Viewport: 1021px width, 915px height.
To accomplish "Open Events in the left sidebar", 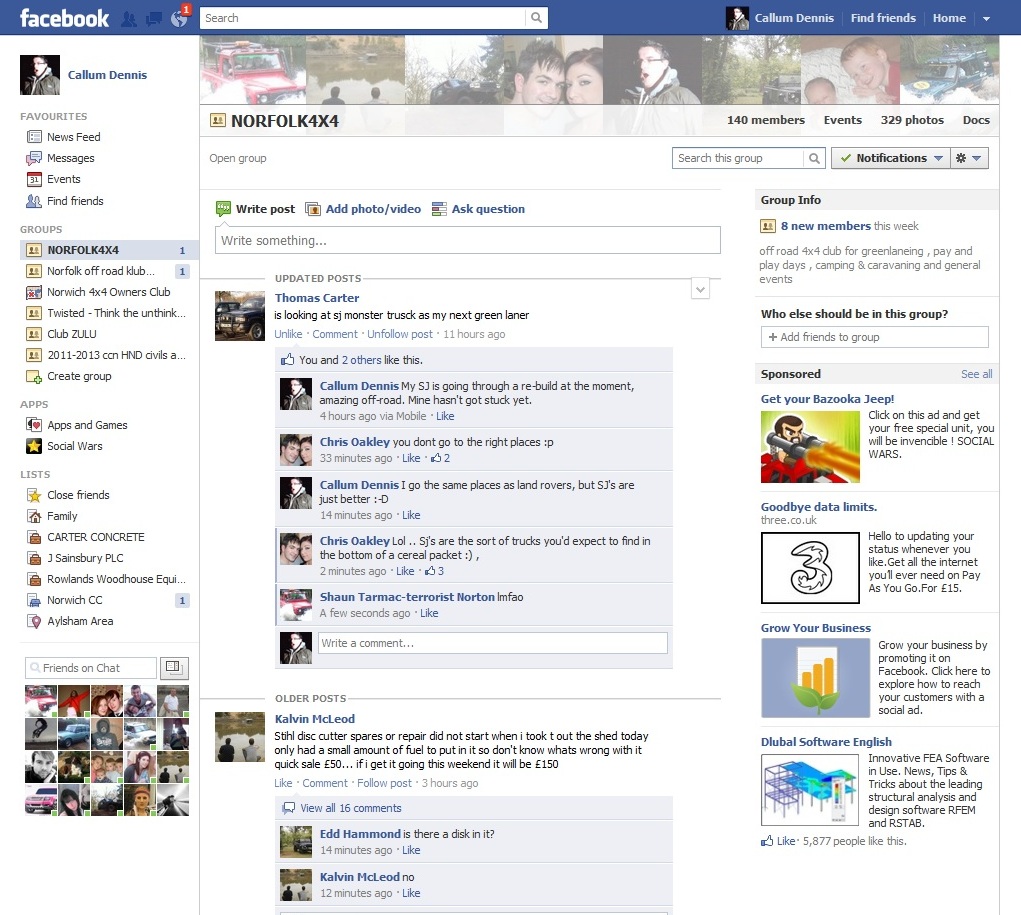I will pos(63,179).
